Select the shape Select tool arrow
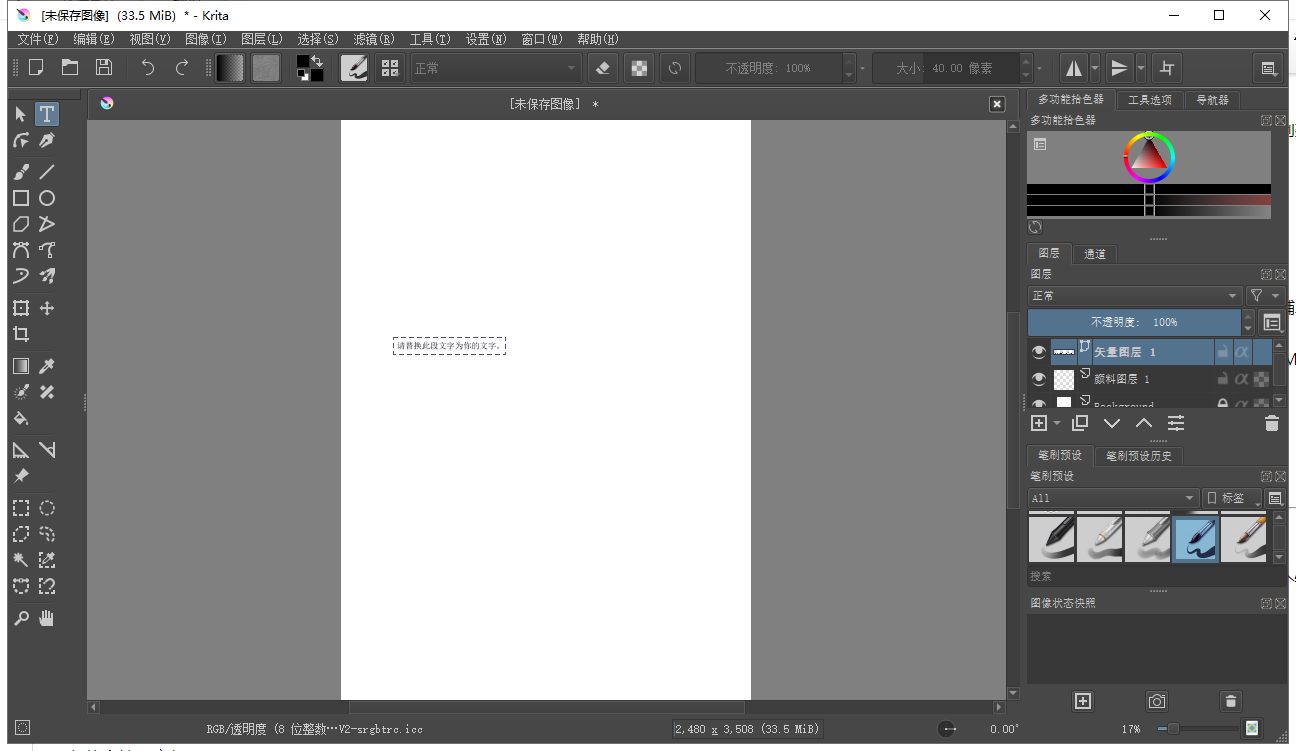 21,114
